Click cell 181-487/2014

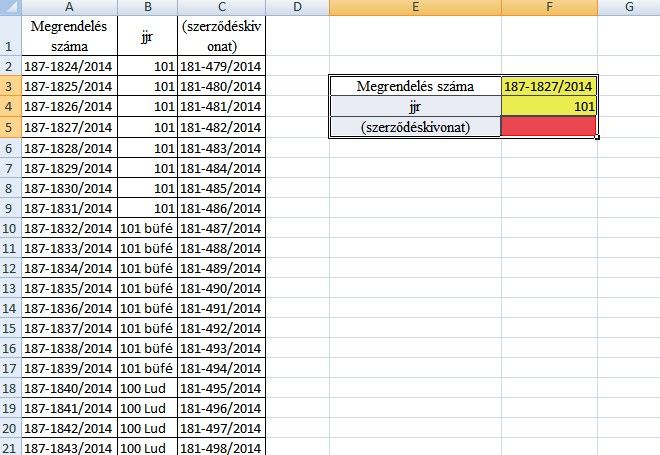click(222, 228)
